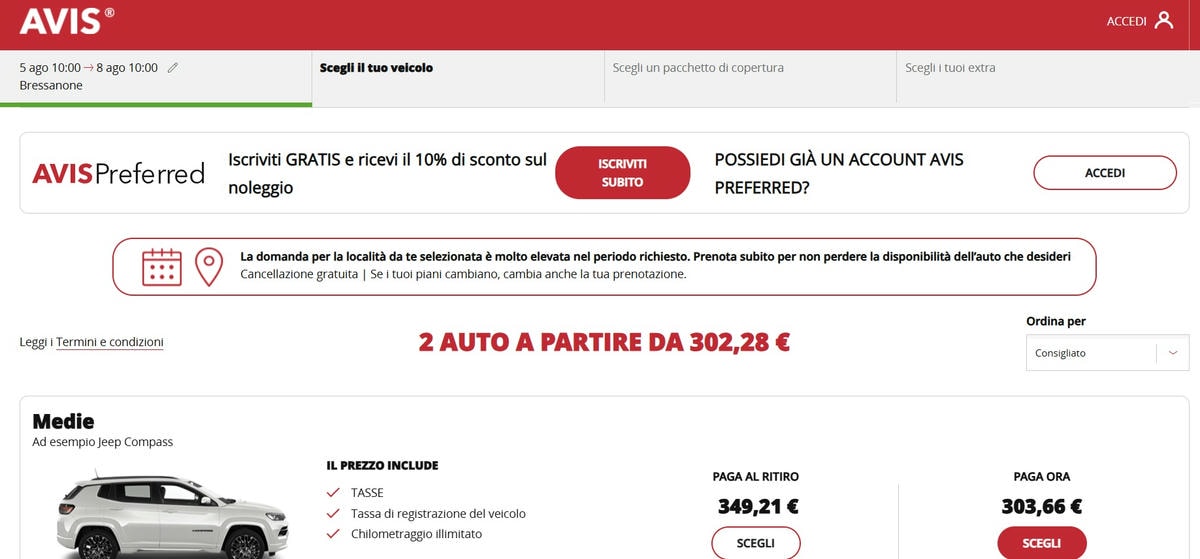Go to Scegli un pacchetto di copertura step

click(x=698, y=68)
